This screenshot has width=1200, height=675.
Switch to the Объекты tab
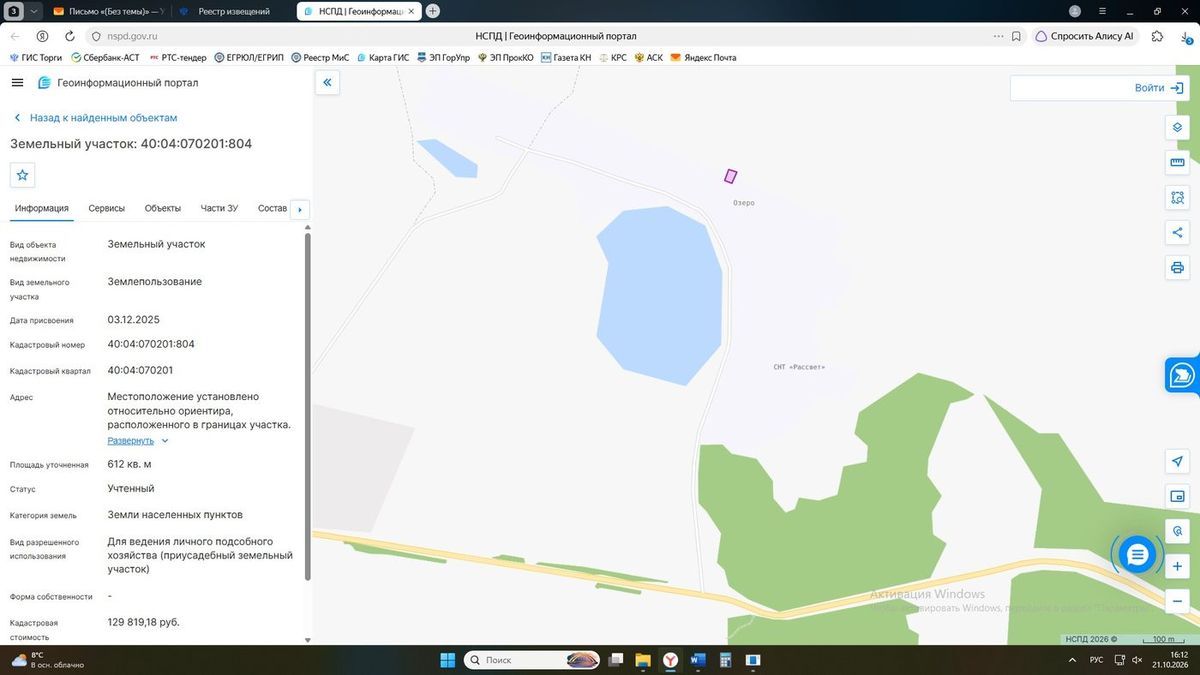163,208
